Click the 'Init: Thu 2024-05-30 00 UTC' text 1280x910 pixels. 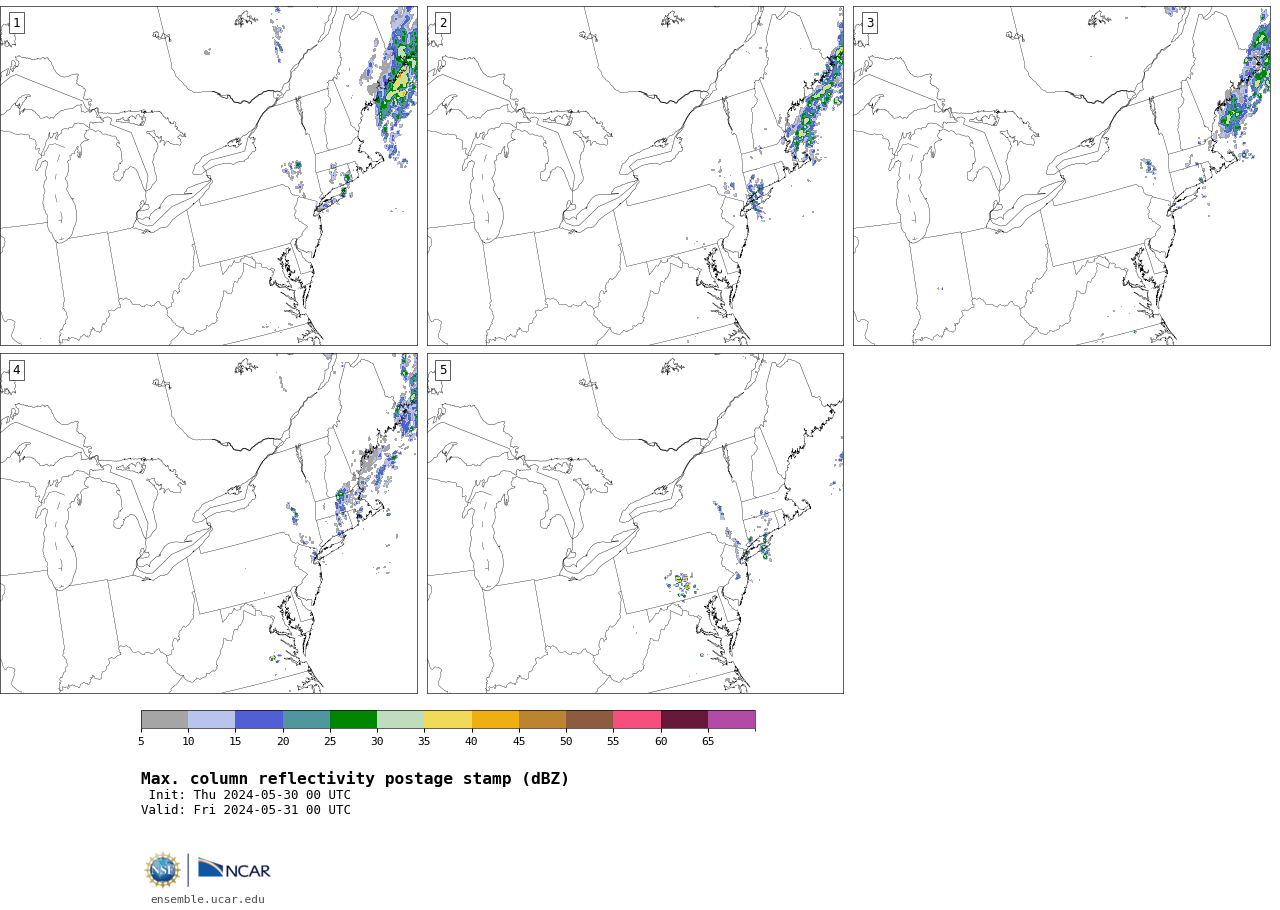click(x=250, y=796)
